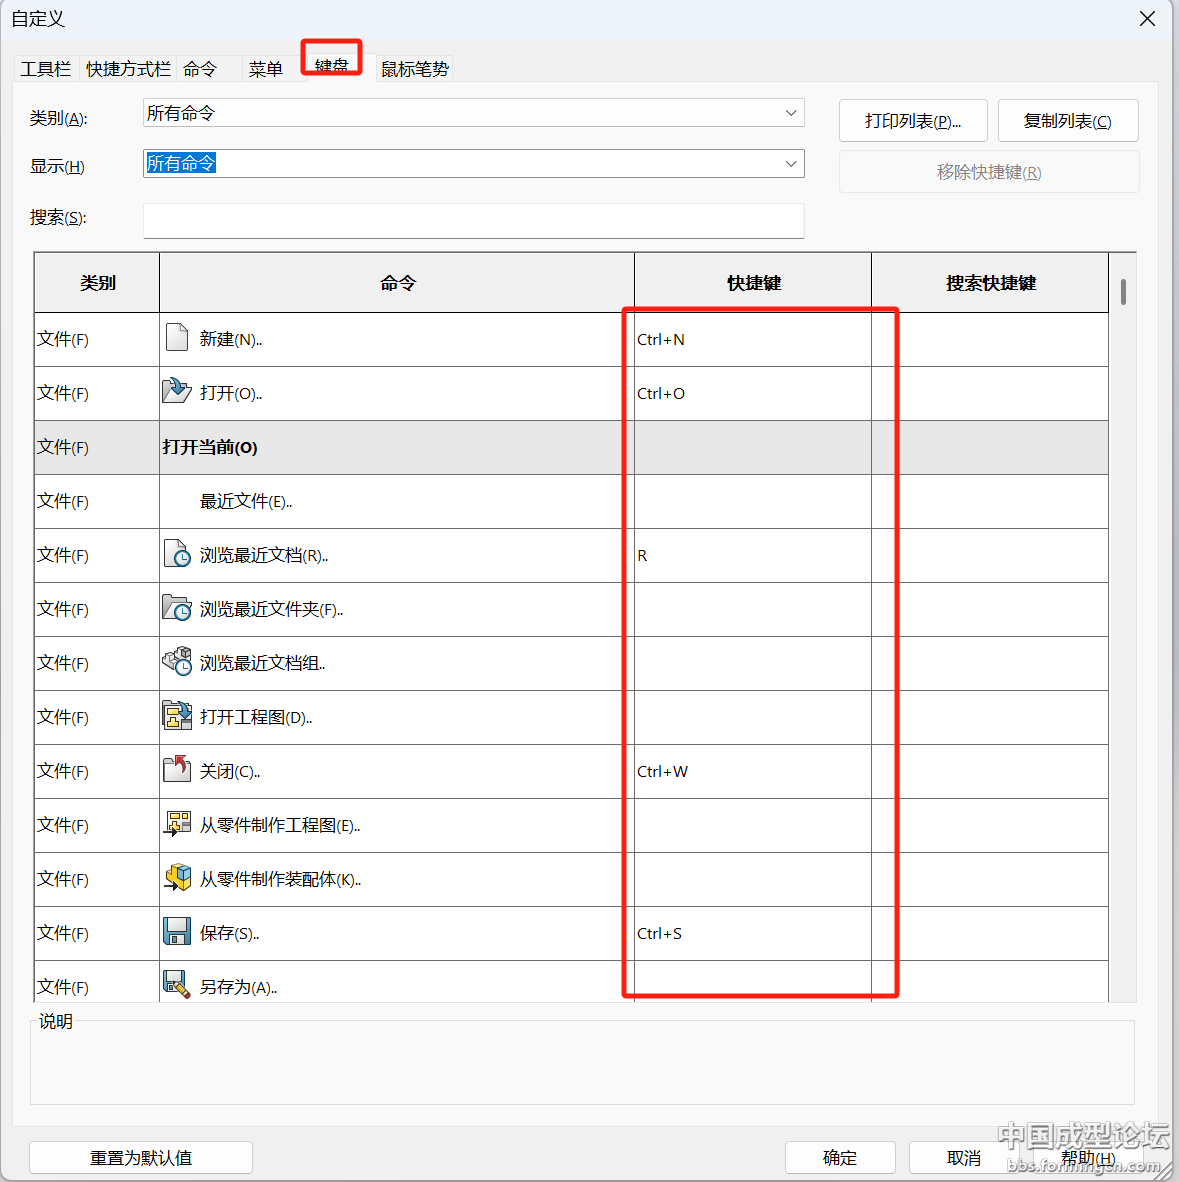Click the 搜索(S) input field
The height and width of the screenshot is (1182, 1179).
click(473, 221)
